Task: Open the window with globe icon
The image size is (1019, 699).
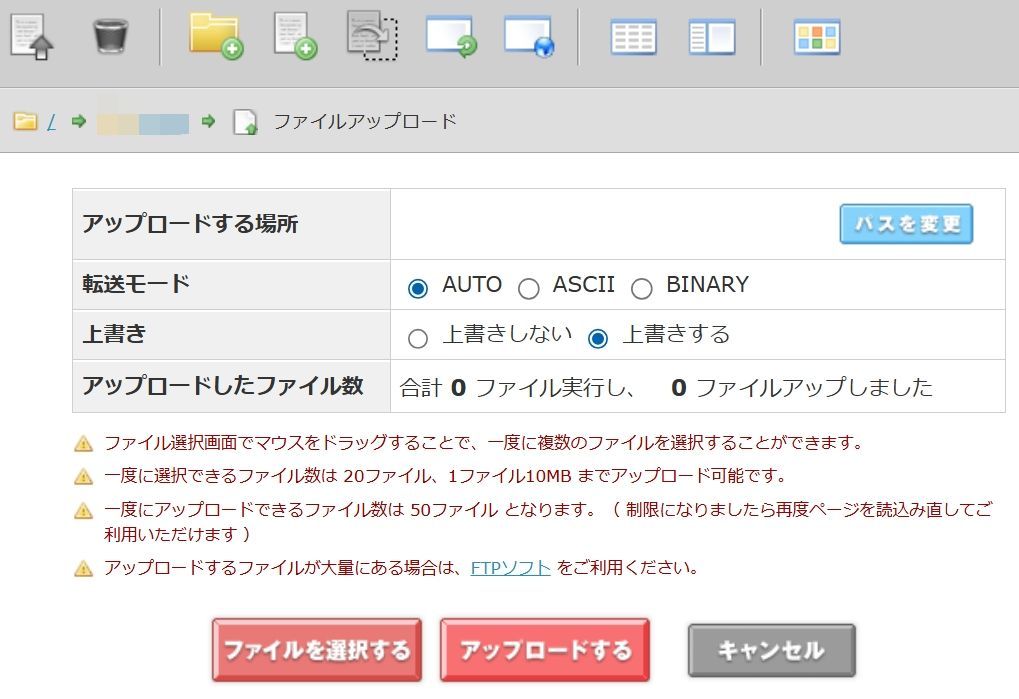Action: pyautogui.click(x=529, y=36)
